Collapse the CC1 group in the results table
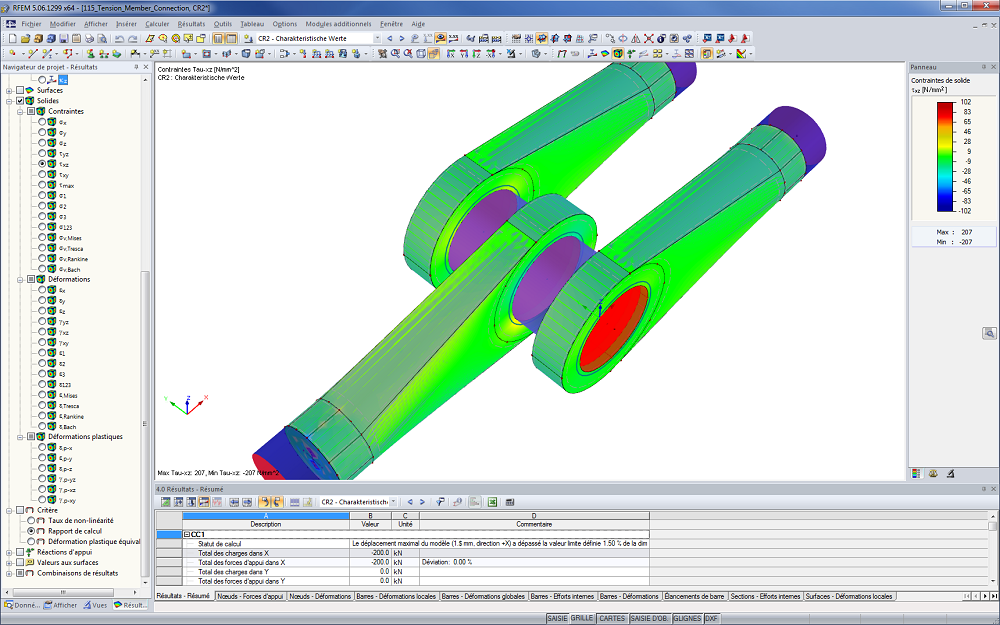Viewport: 1000px width, 625px height. 186,534
